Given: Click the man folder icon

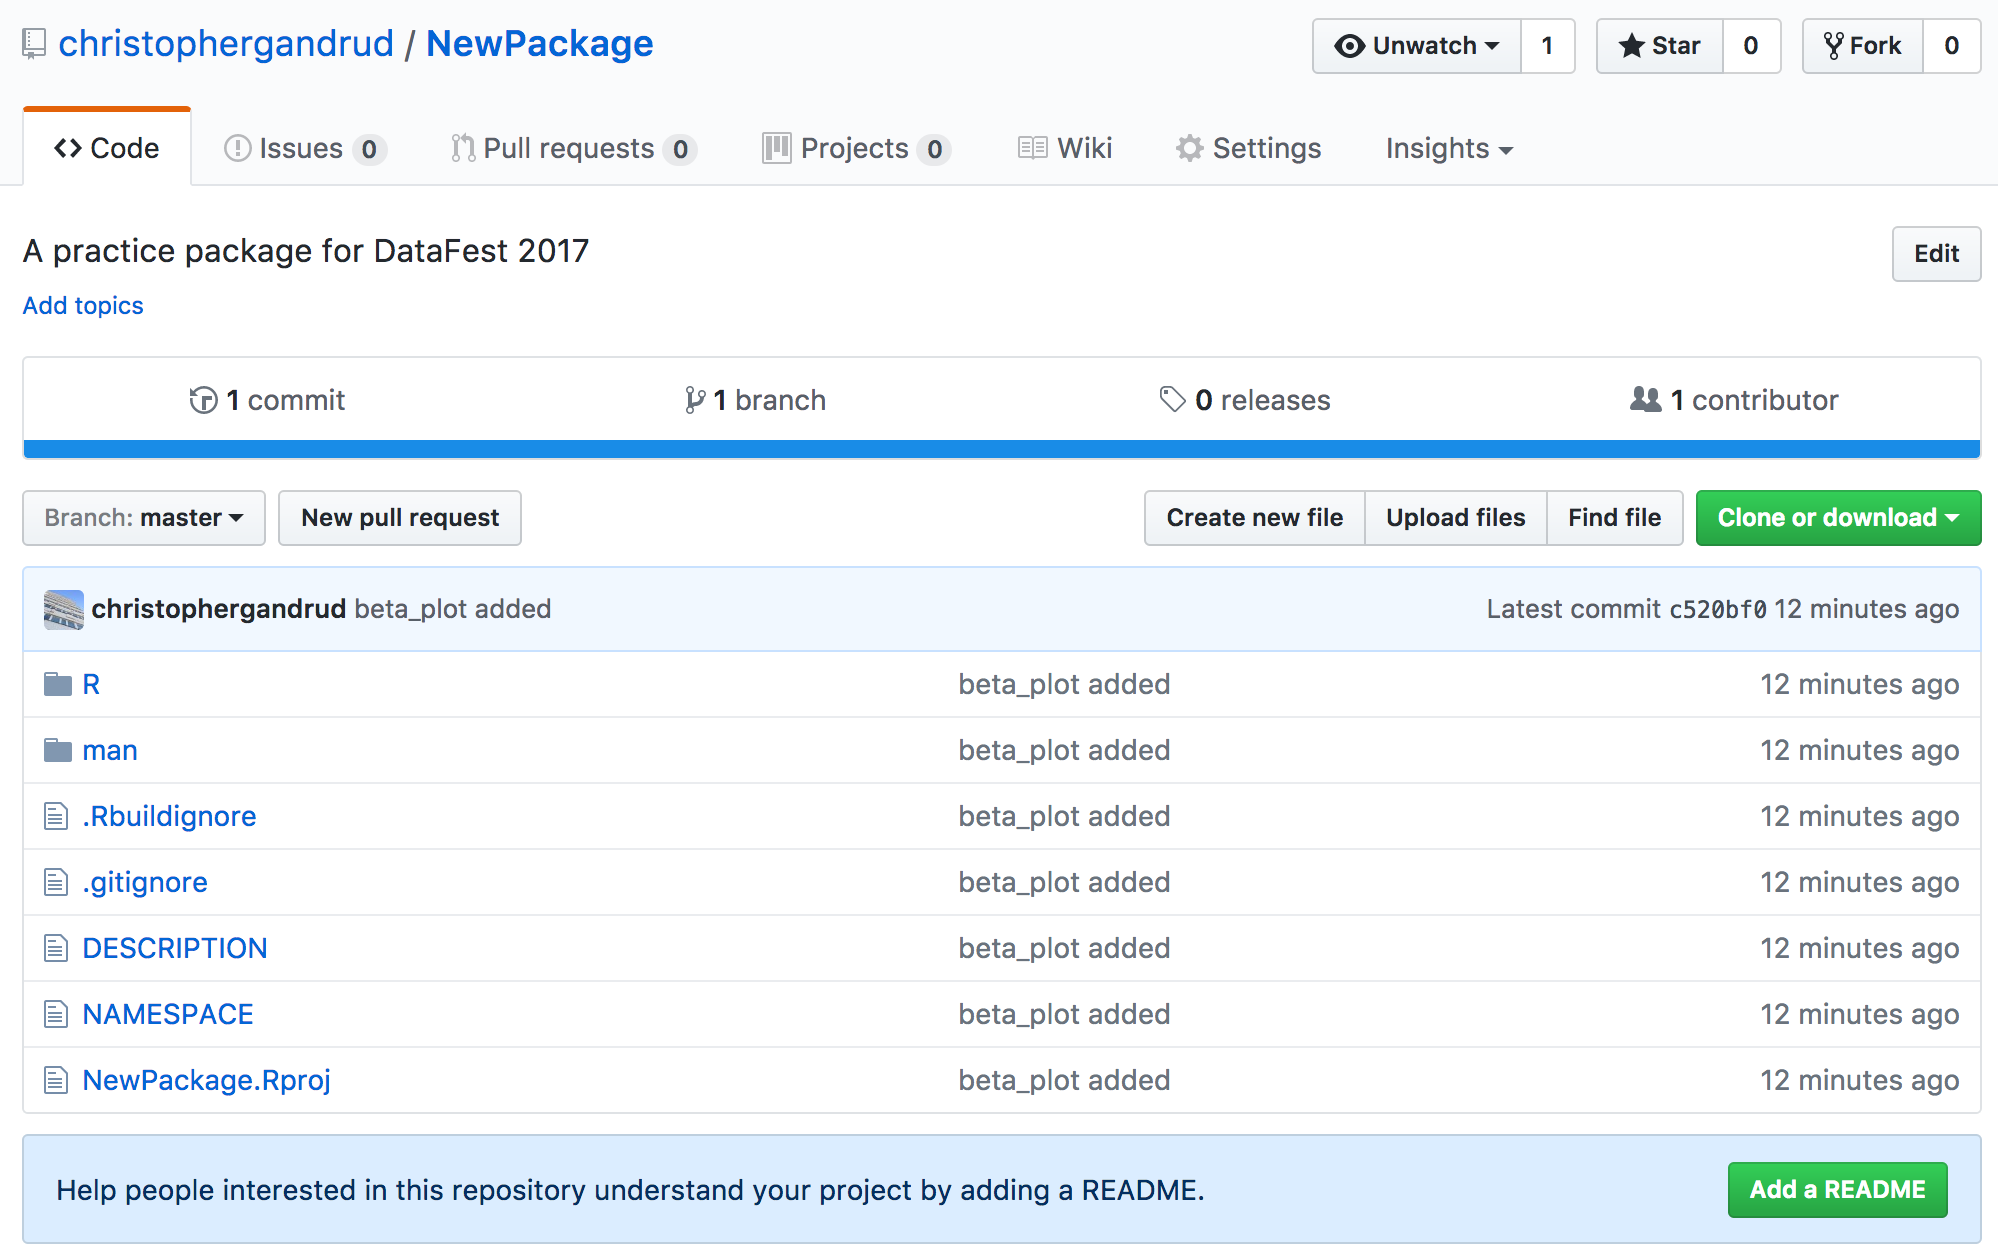Looking at the screenshot, I should point(58,751).
